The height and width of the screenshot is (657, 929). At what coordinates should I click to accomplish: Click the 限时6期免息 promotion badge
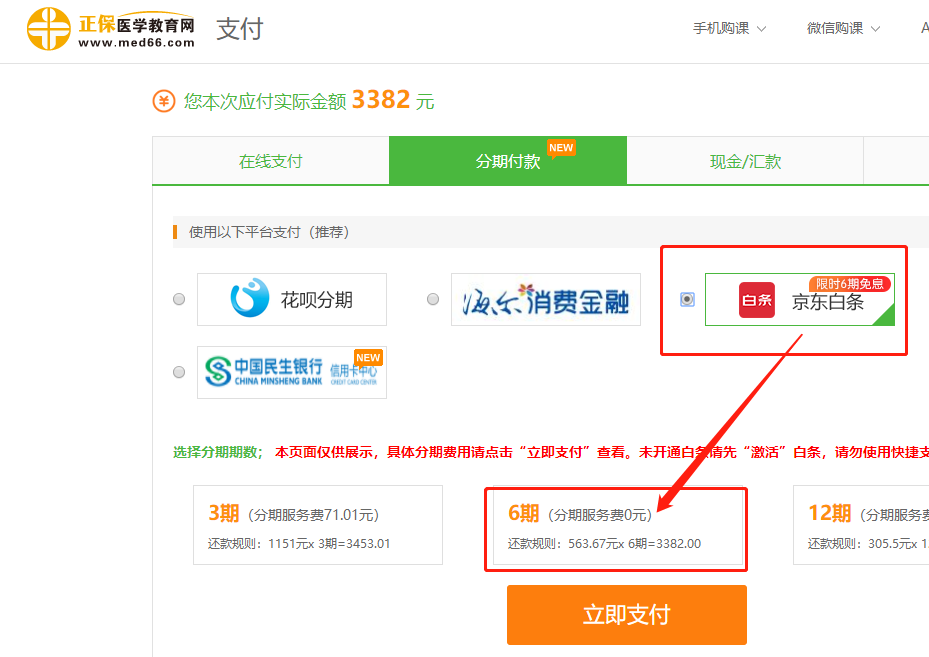849,284
